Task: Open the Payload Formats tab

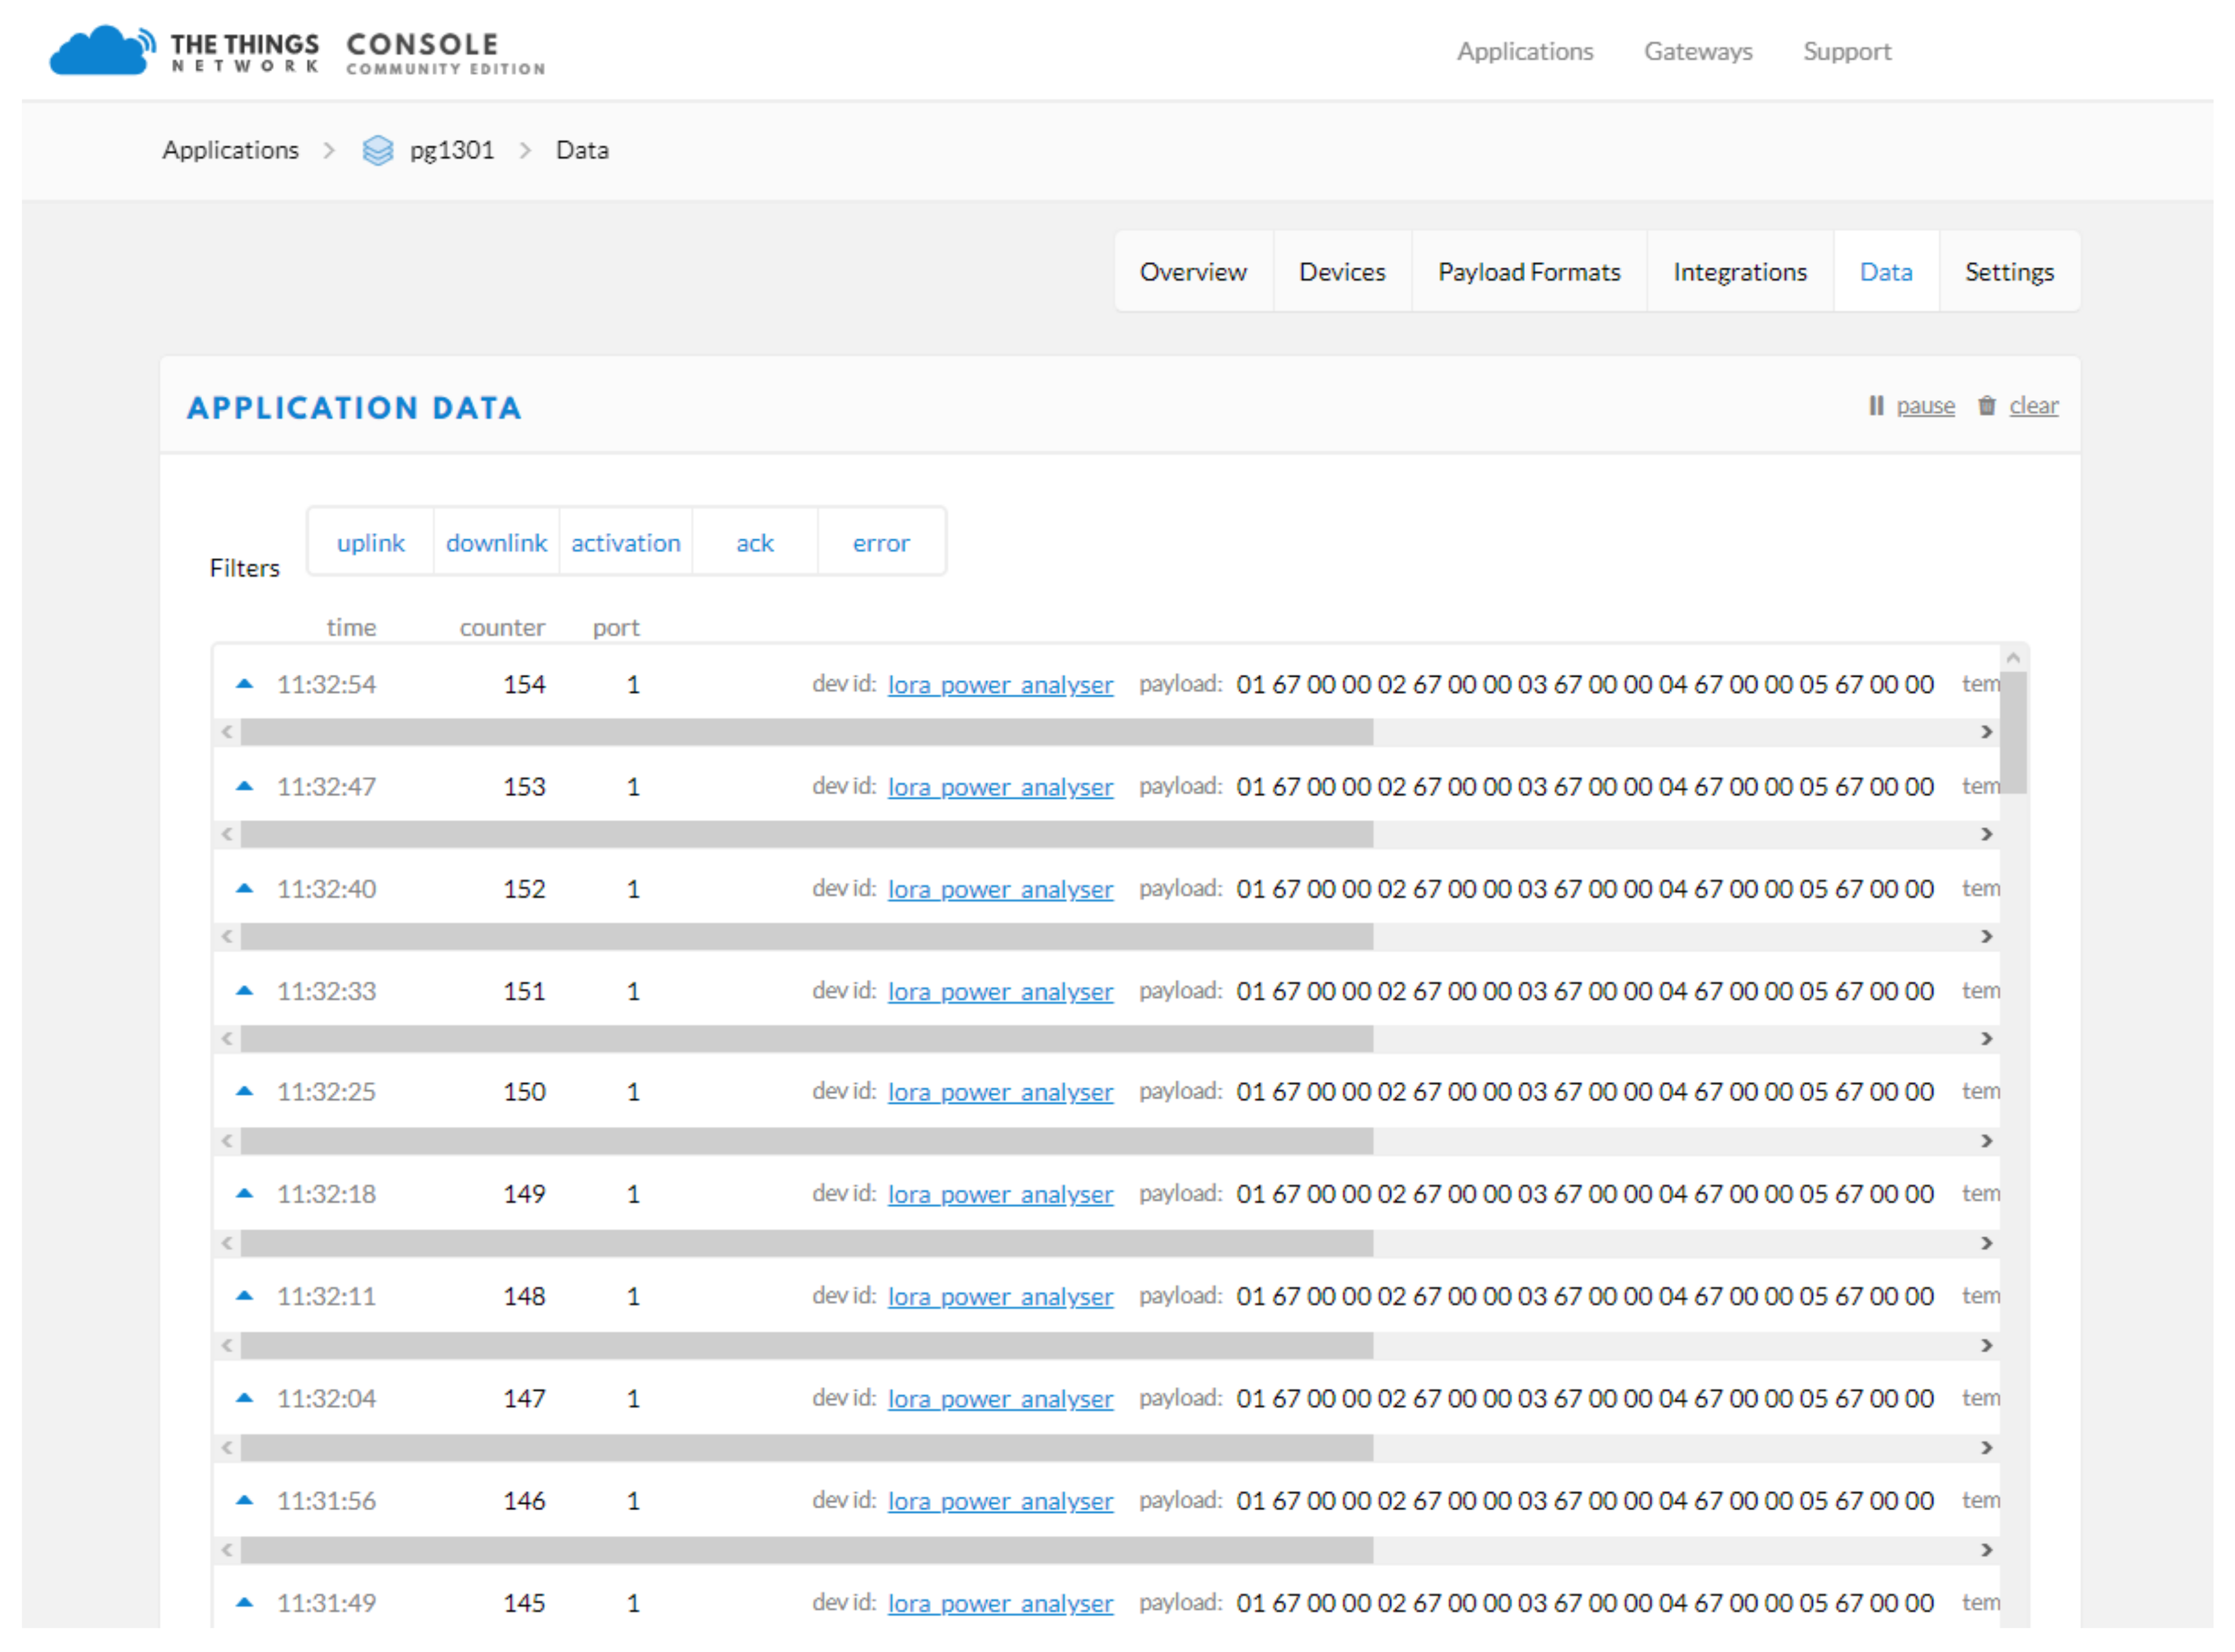Action: coord(1528,272)
